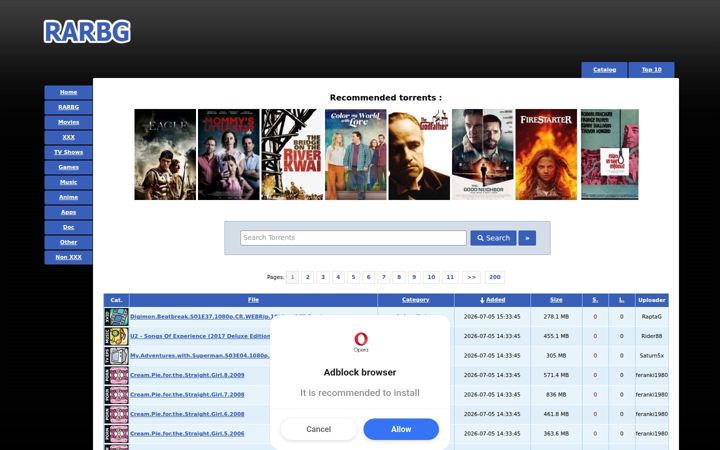Open XXX category in sidebar
Image resolution: width=720 pixels, height=450 pixels.
click(68, 137)
